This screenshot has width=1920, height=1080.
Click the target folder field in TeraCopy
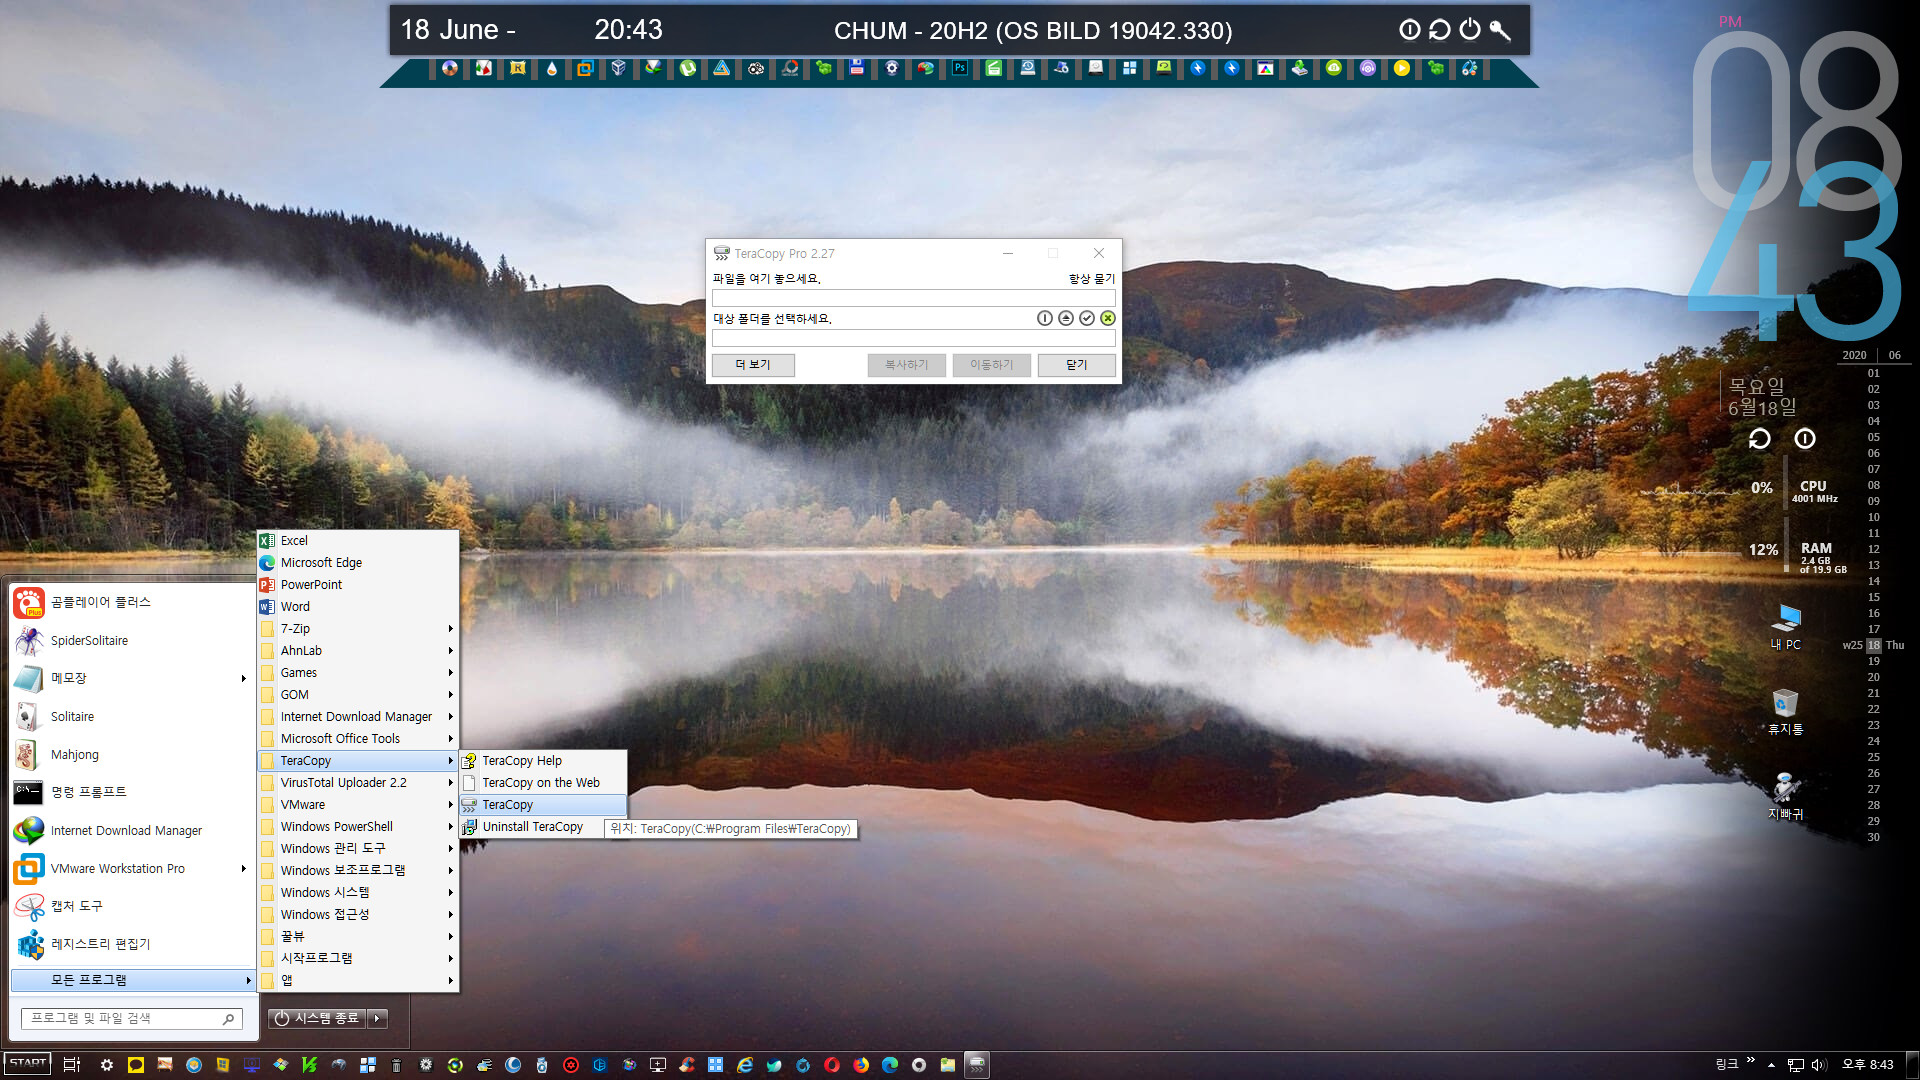(x=913, y=338)
